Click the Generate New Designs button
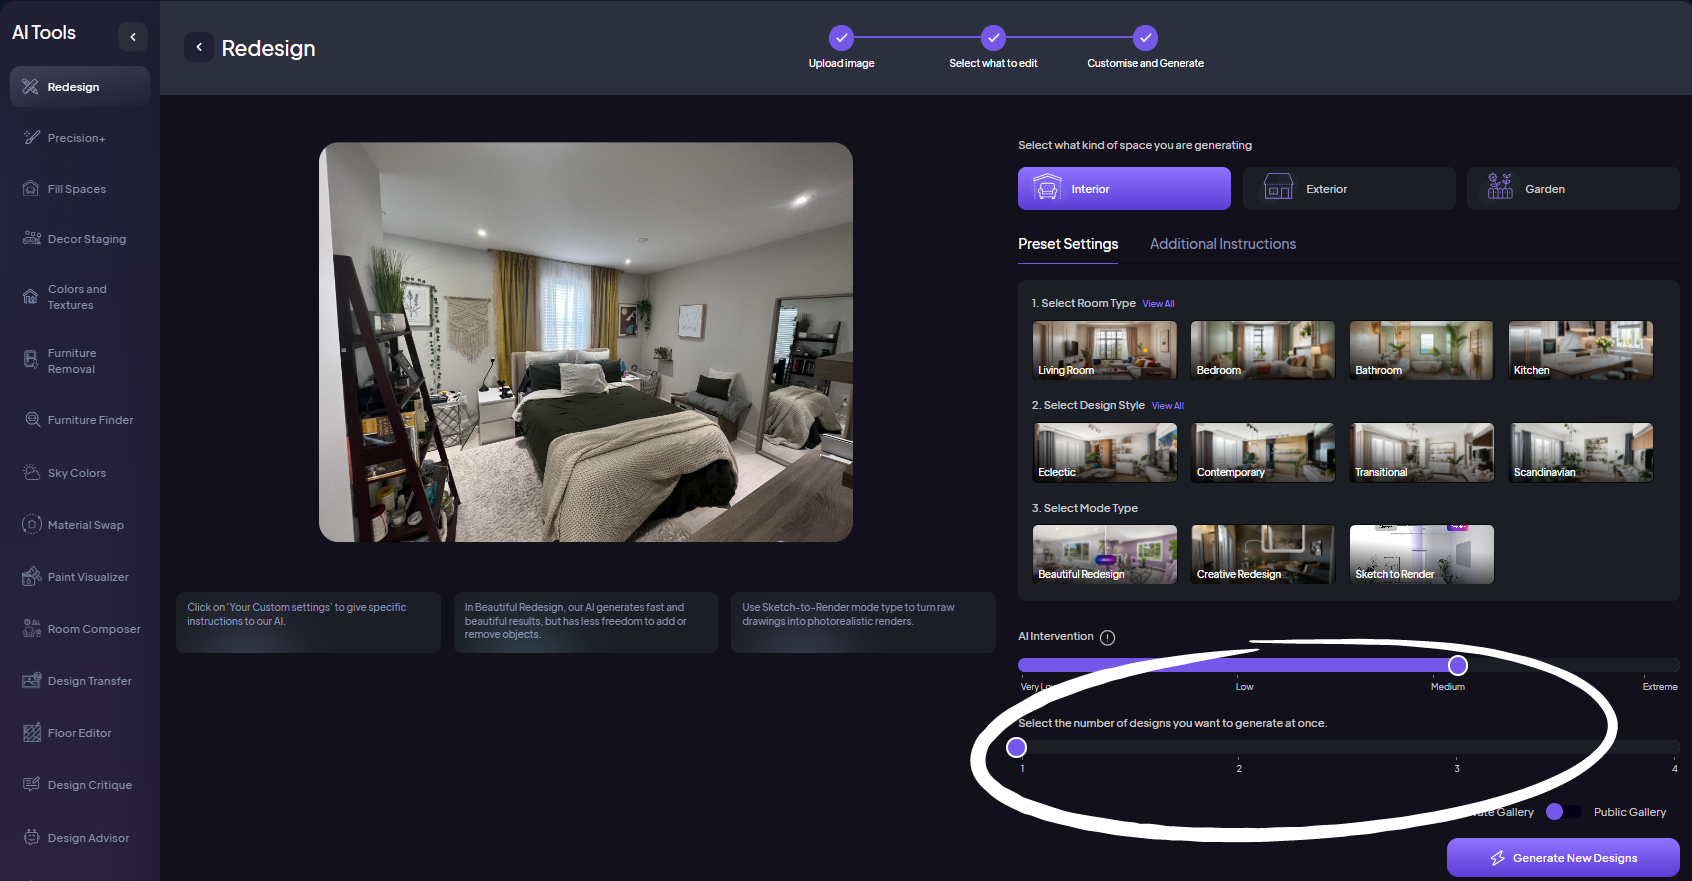This screenshot has width=1692, height=881. pos(1562,858)
